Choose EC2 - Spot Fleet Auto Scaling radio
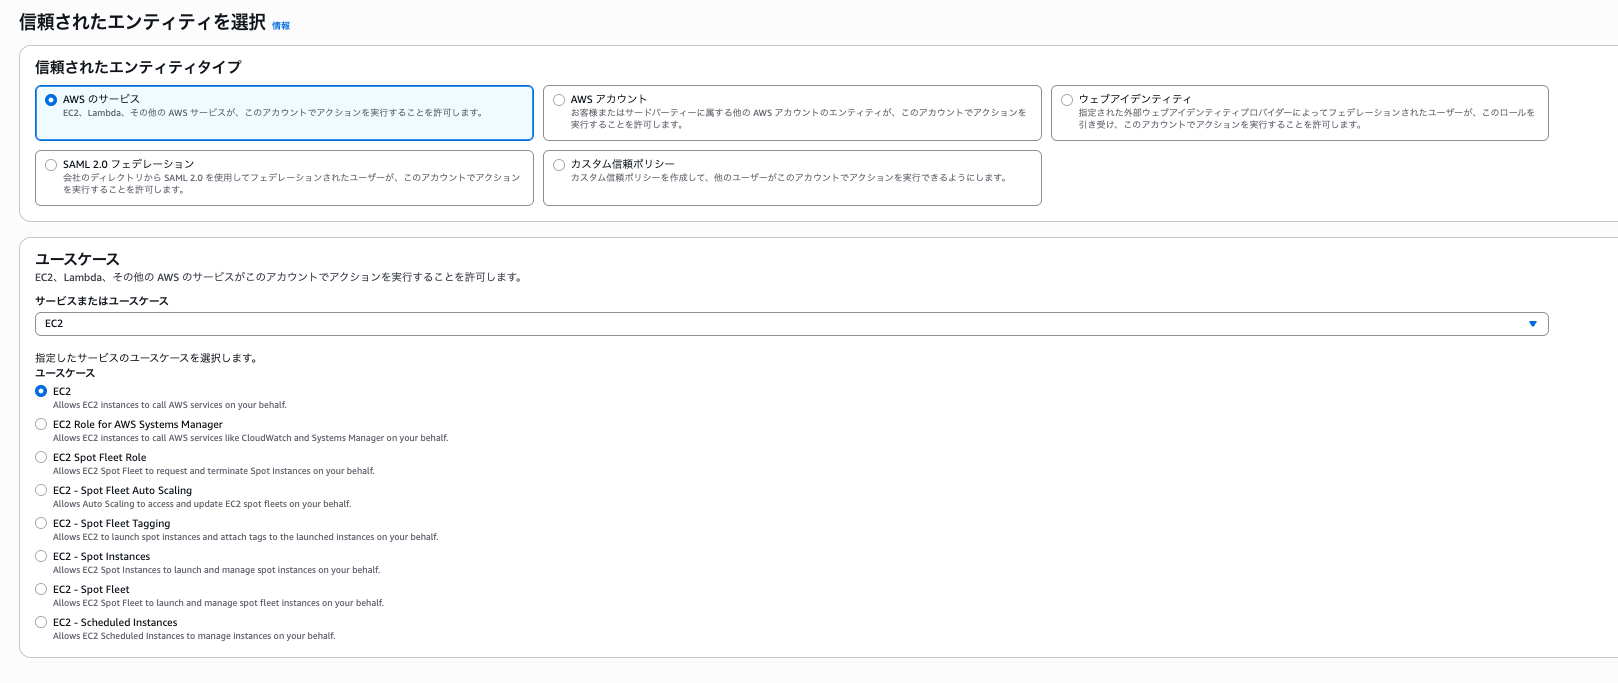This screenshot has height=683, width=1618. tap(41, 490)
